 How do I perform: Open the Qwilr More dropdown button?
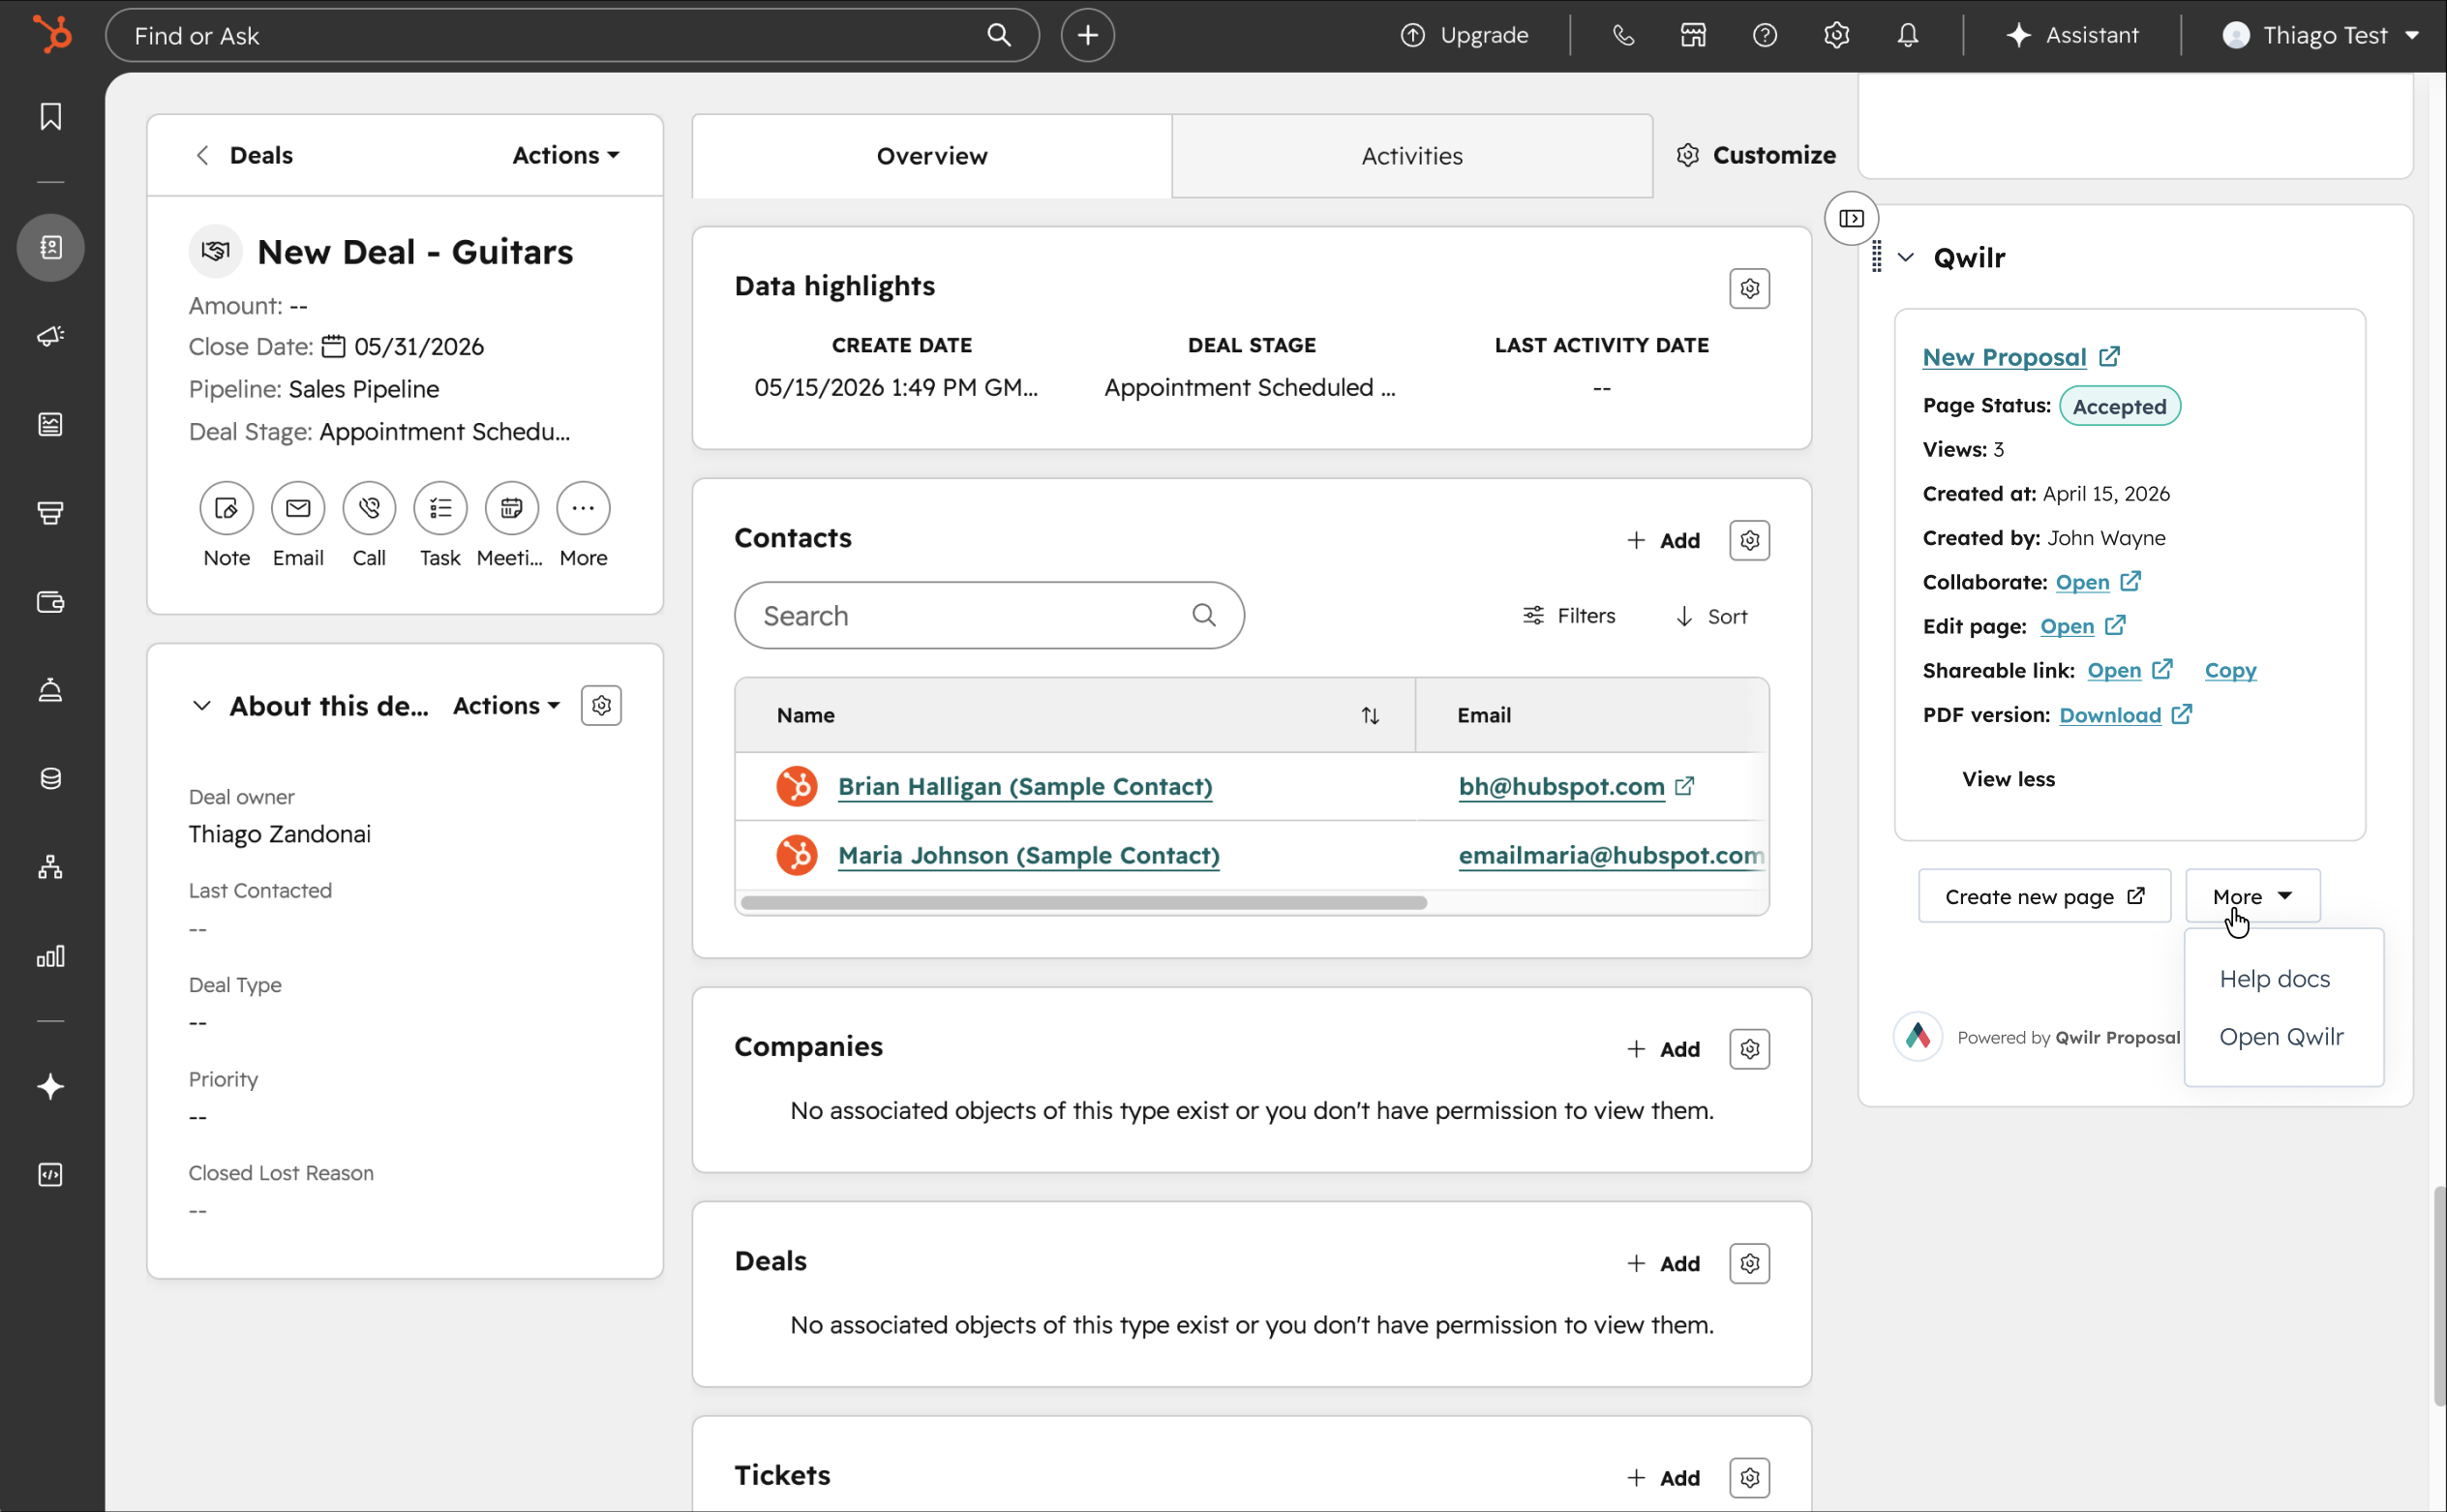click(x=2252, y=896)
